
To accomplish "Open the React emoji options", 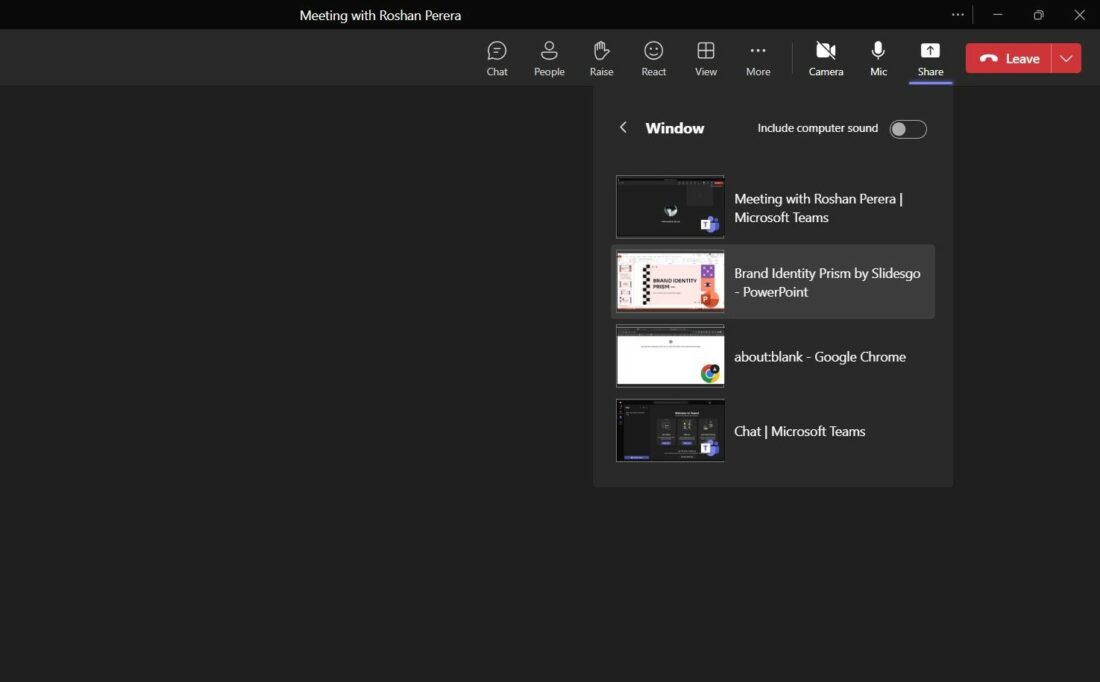I will click(x=653, y=57).
